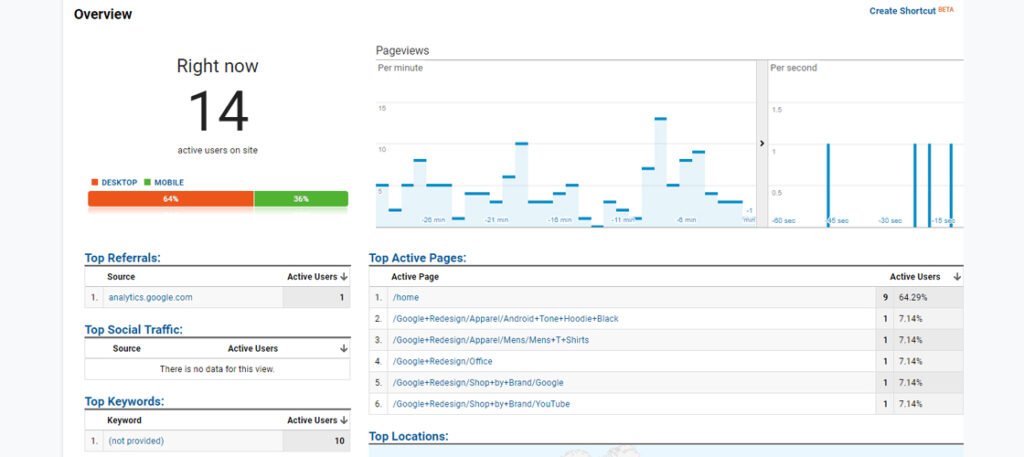Select the green 36% mobile bar segment
This screenshot has height=457, width=1024.
tap(301, 199)
